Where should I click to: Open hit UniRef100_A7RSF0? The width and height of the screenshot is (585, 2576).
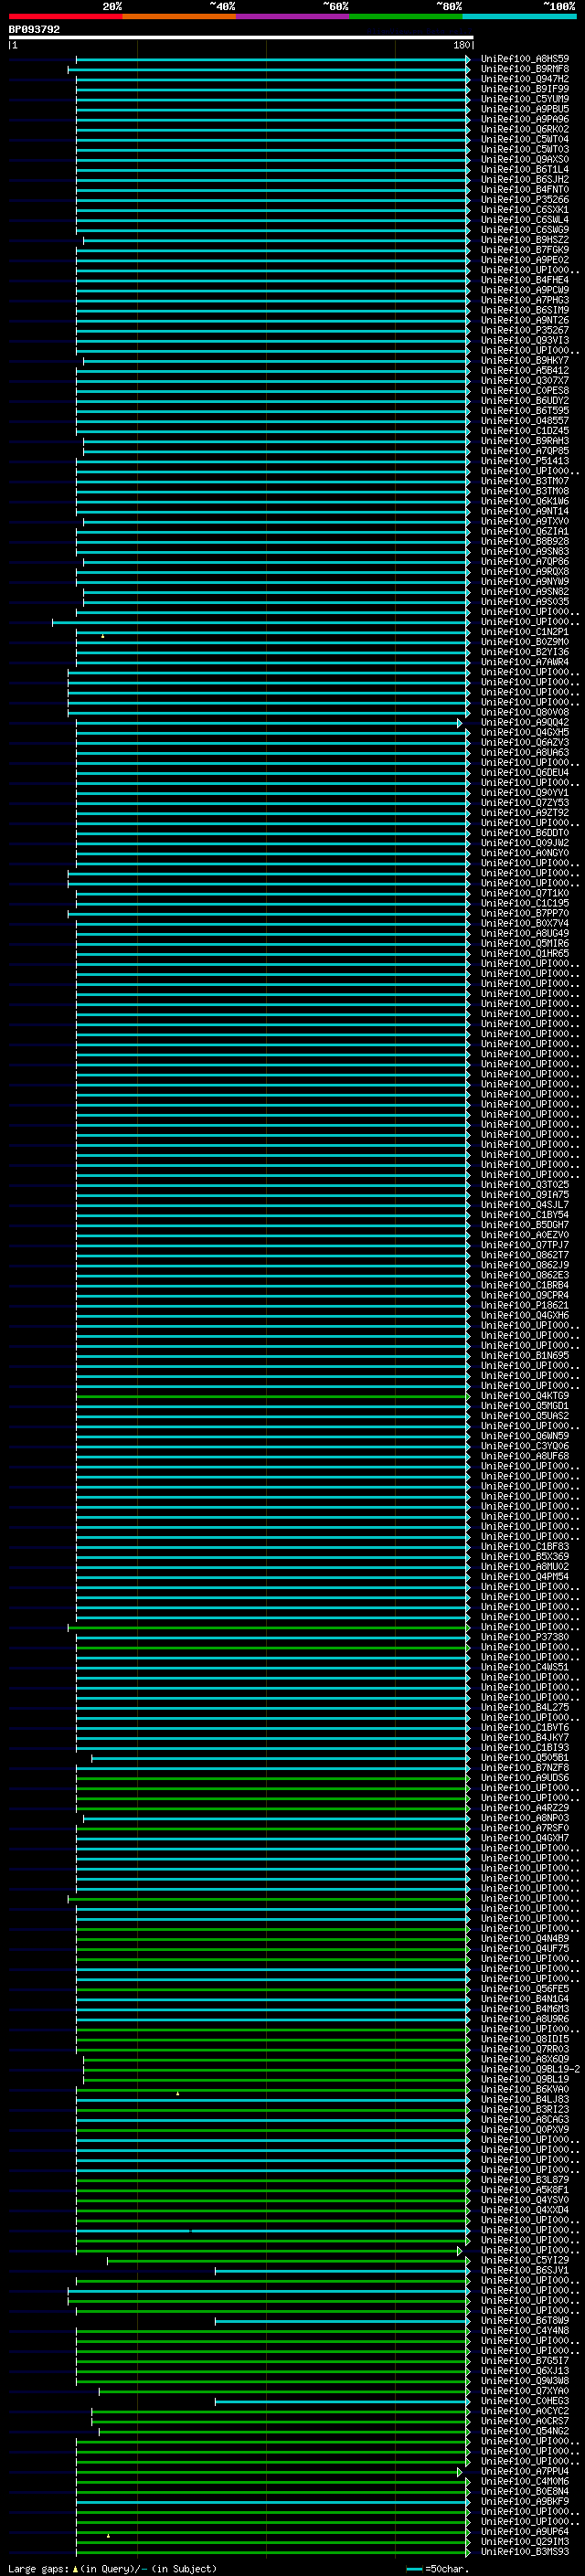[524, 1828]
